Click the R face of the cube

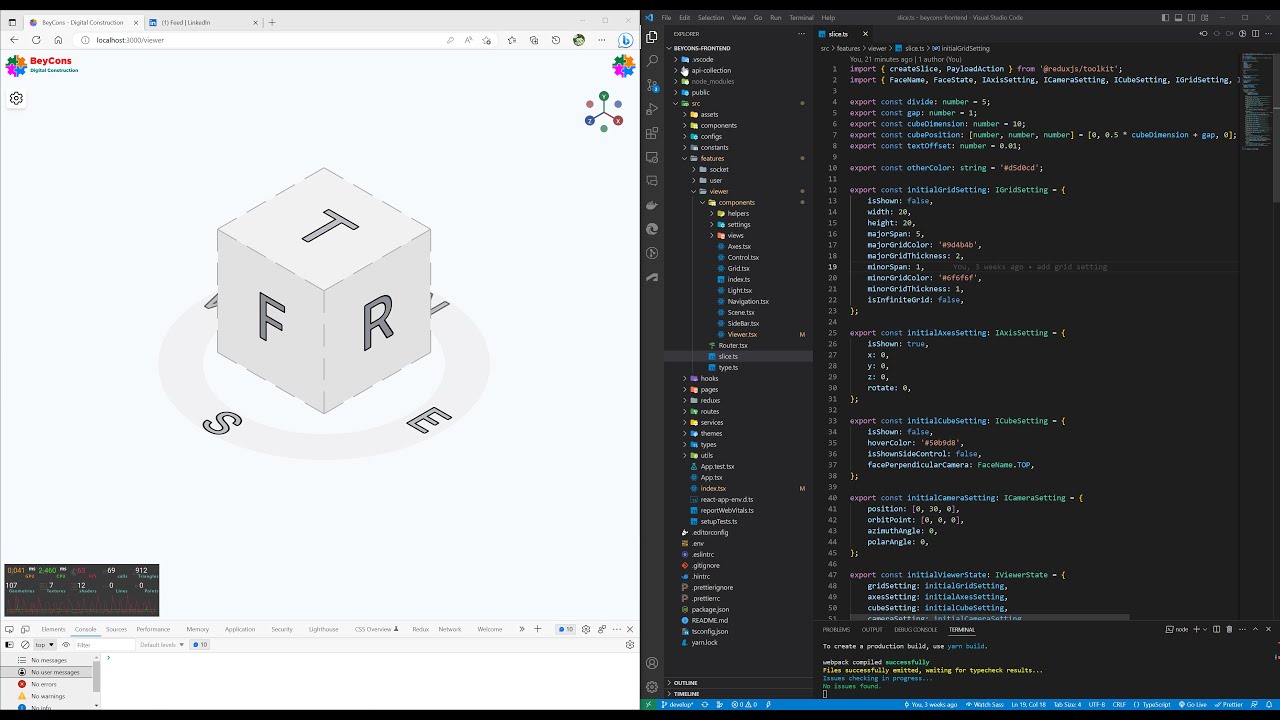[377, 323]
